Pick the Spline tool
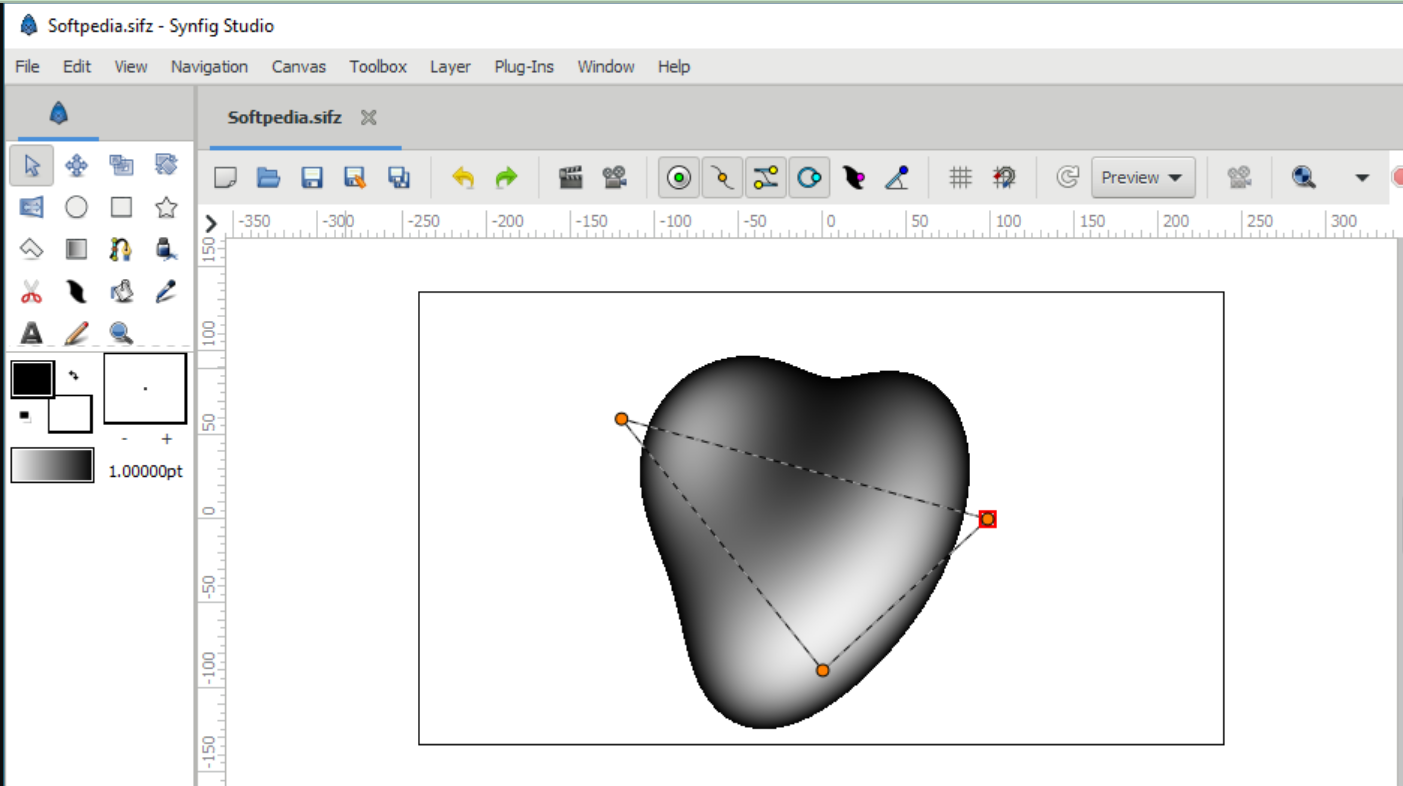The width and height of the screenshot is (1403, 786). click(121, 249)
